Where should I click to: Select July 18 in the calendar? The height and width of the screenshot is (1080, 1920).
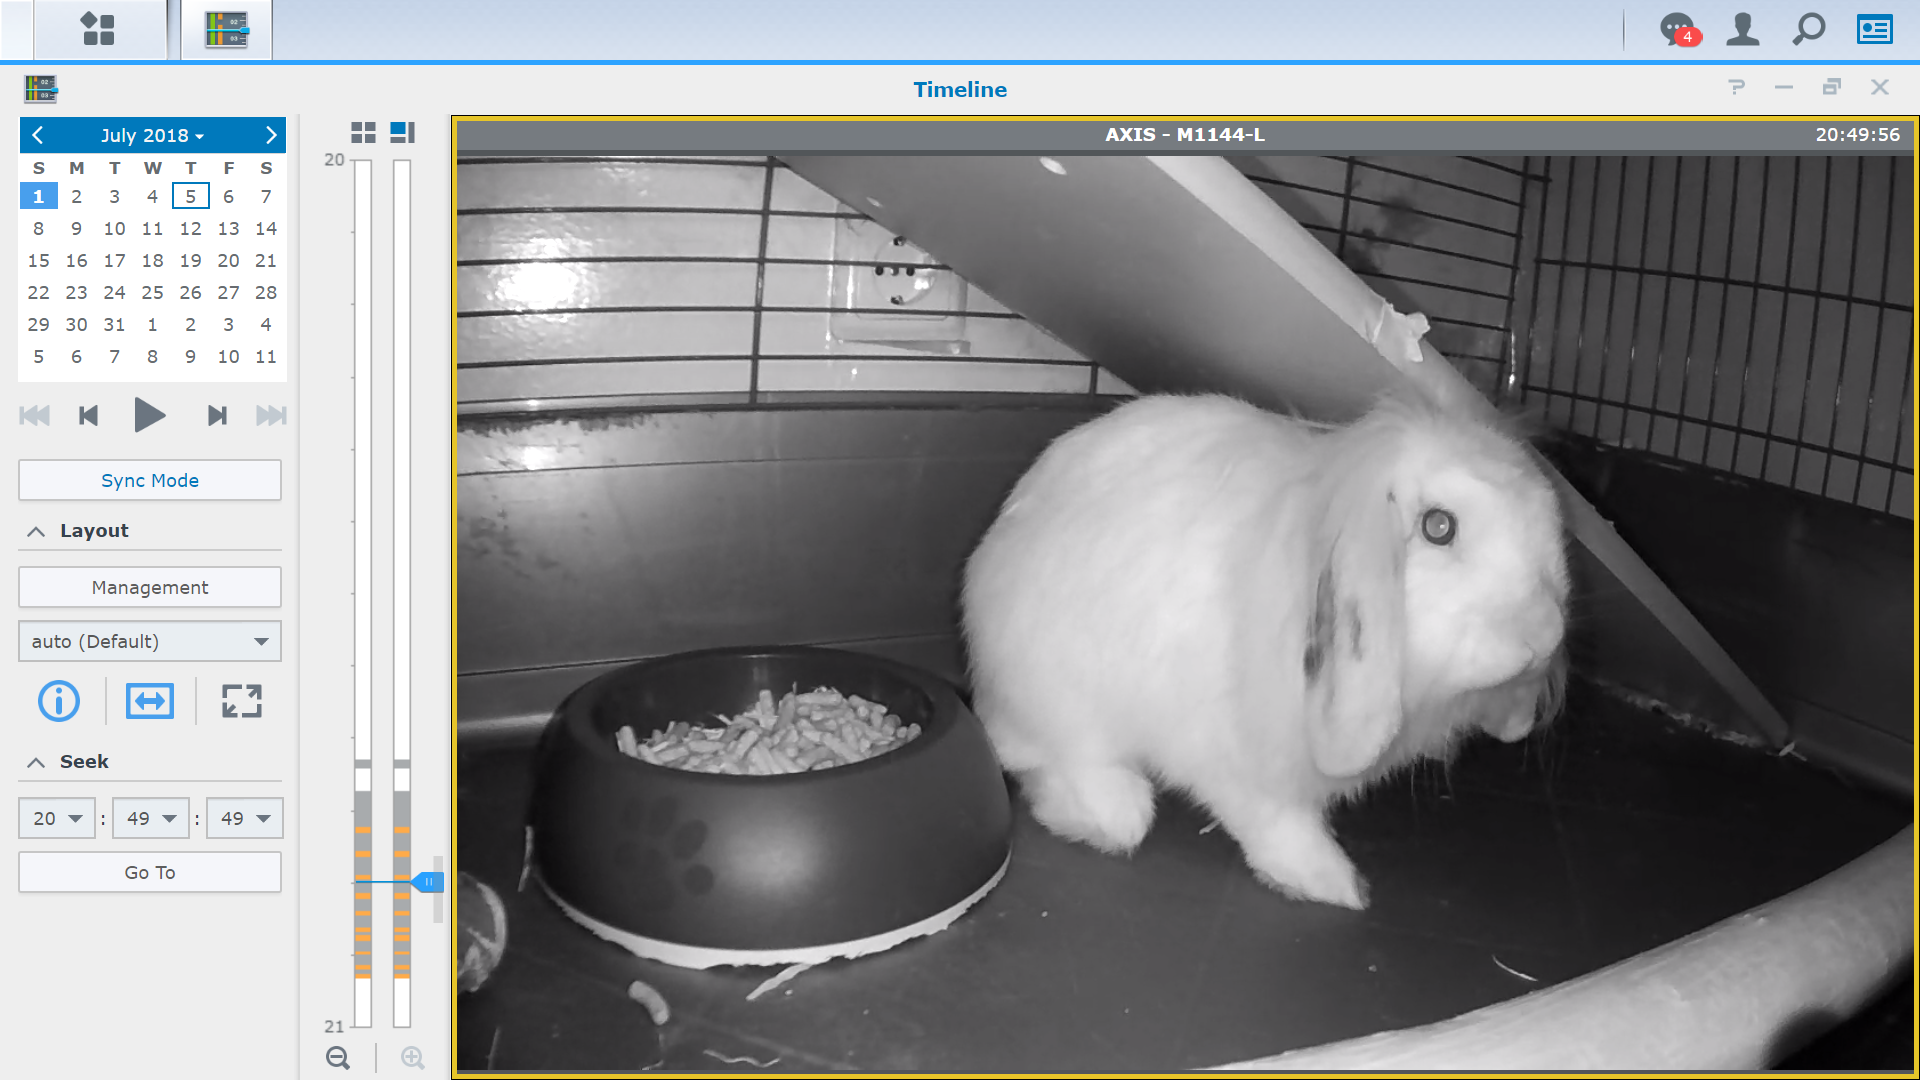[x=152, y=260]
